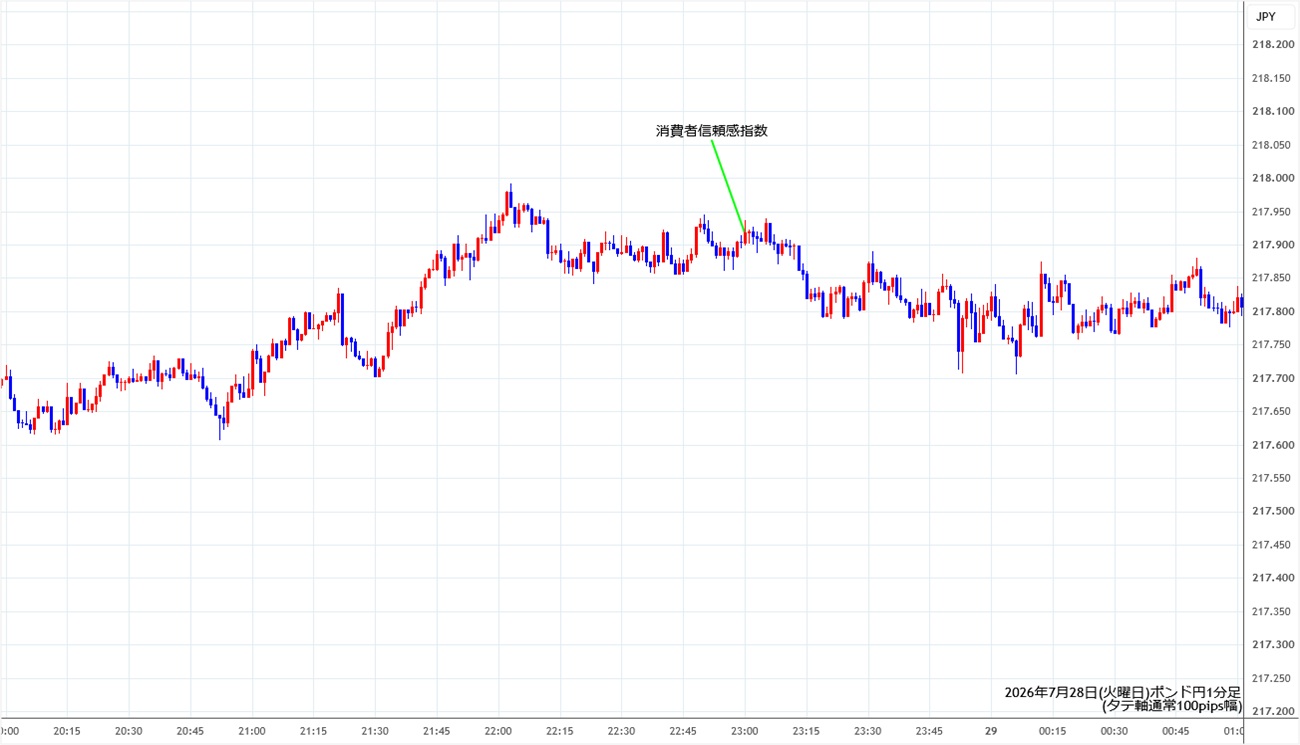Select the 217.650 price axis label

1270,411
